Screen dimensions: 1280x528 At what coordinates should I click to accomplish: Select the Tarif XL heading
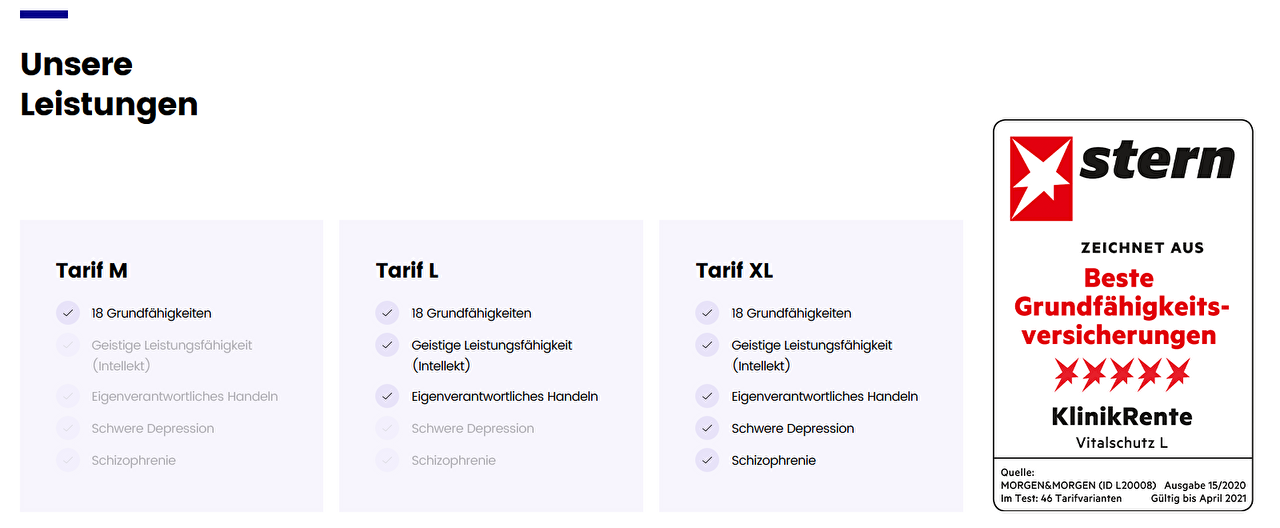coord(734,270)
